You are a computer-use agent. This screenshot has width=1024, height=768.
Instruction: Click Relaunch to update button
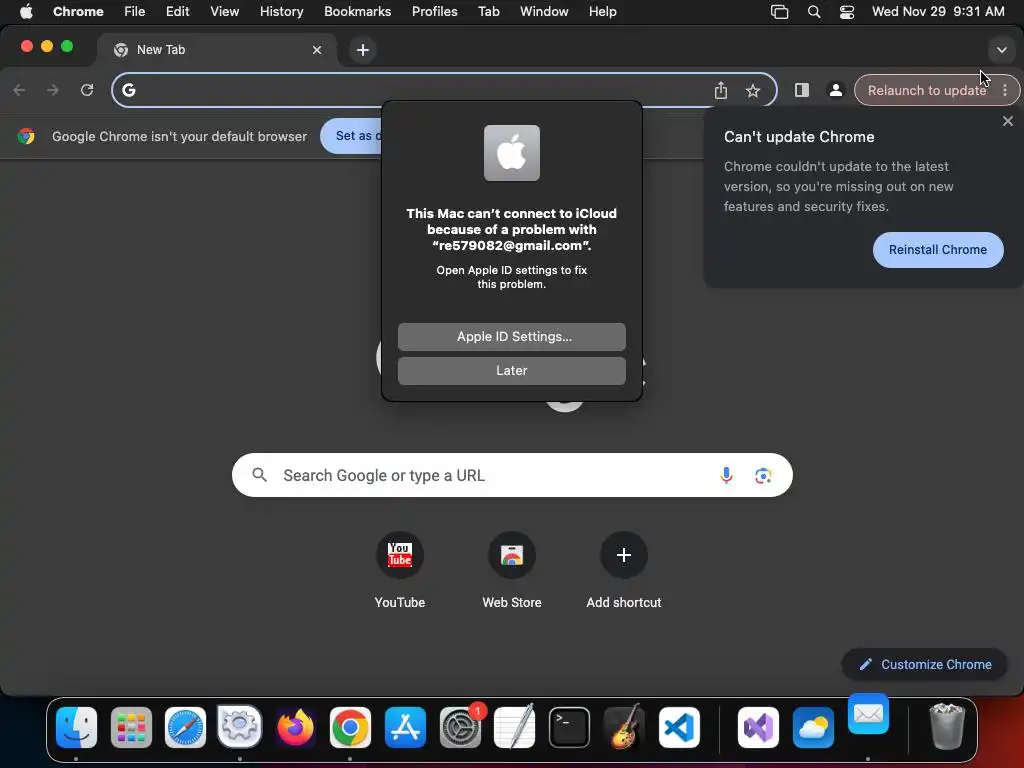click(926, 90)
